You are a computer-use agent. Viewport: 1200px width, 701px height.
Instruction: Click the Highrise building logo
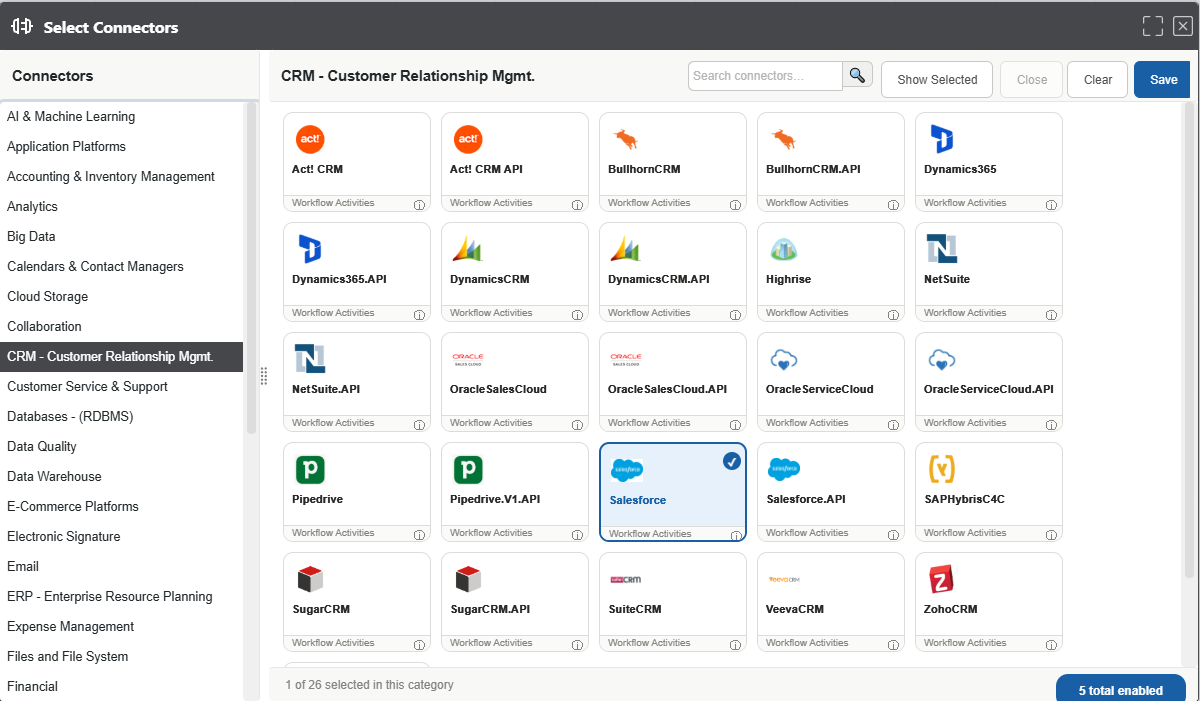(784, 249)
